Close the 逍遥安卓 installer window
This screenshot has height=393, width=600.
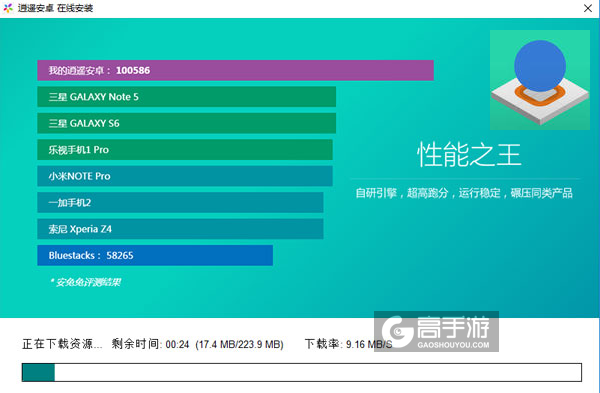[588, 8]
